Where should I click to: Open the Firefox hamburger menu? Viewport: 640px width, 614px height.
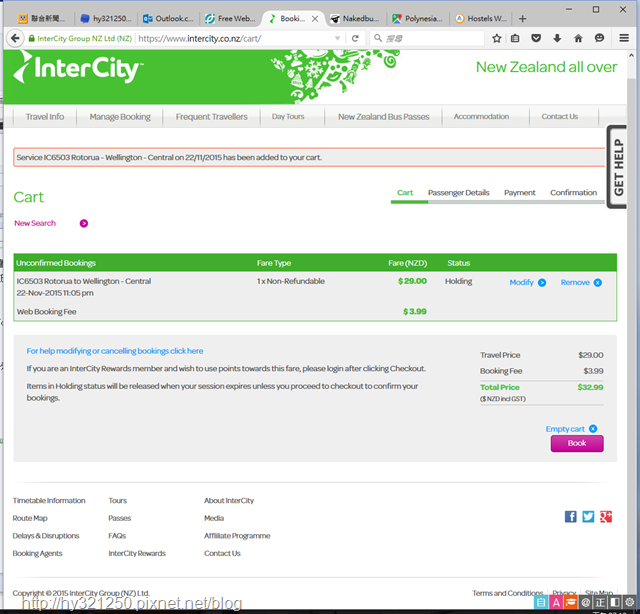tap(624, 38)
